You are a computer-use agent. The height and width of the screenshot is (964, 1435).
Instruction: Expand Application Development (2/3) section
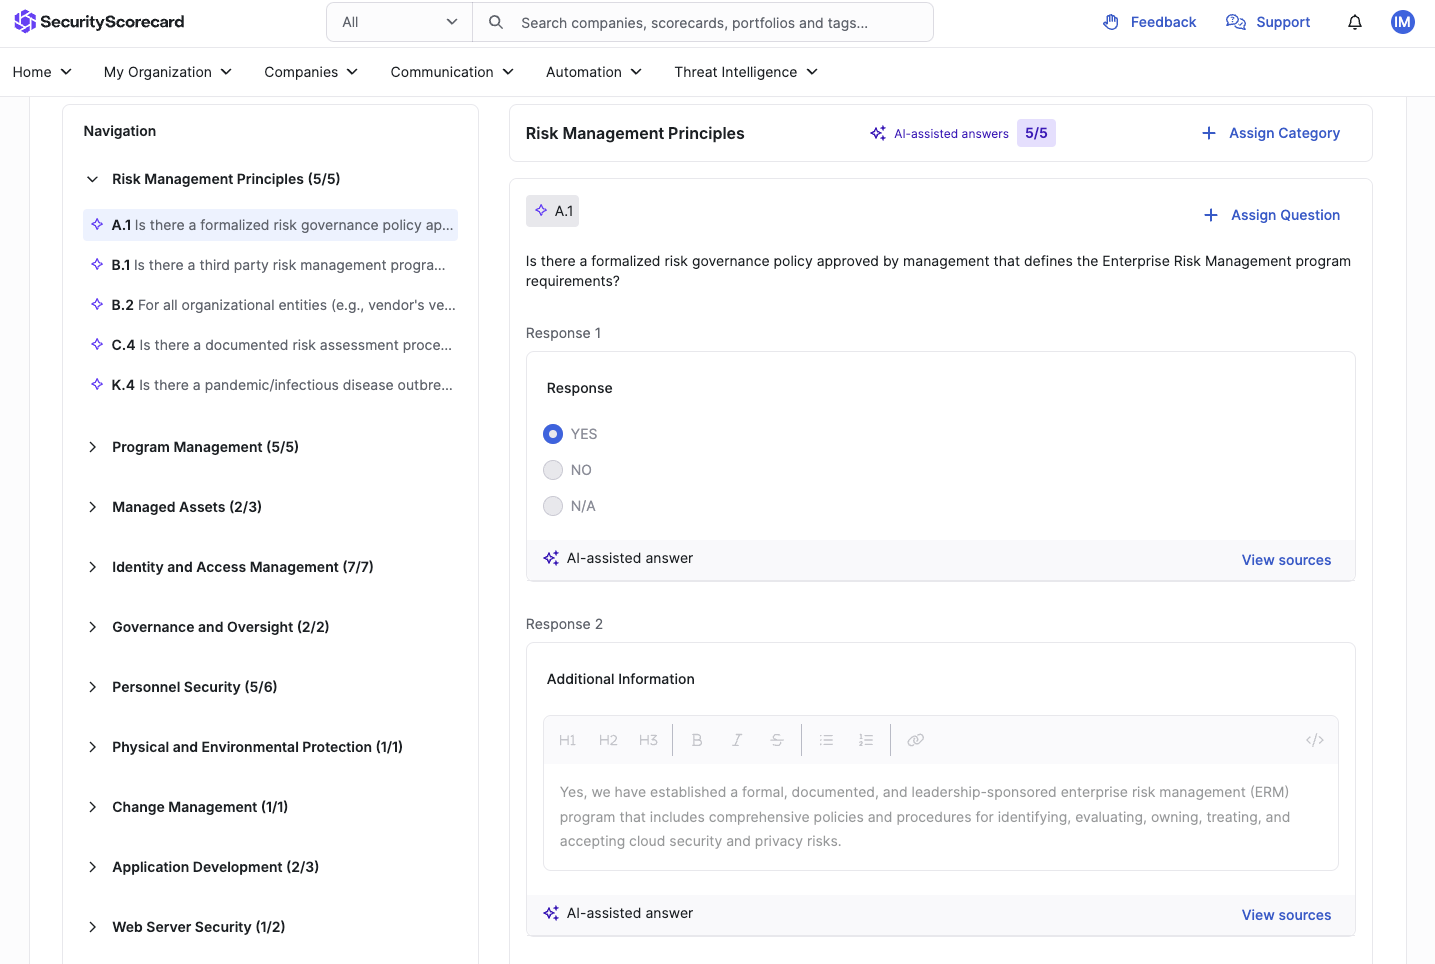[92, 867]
